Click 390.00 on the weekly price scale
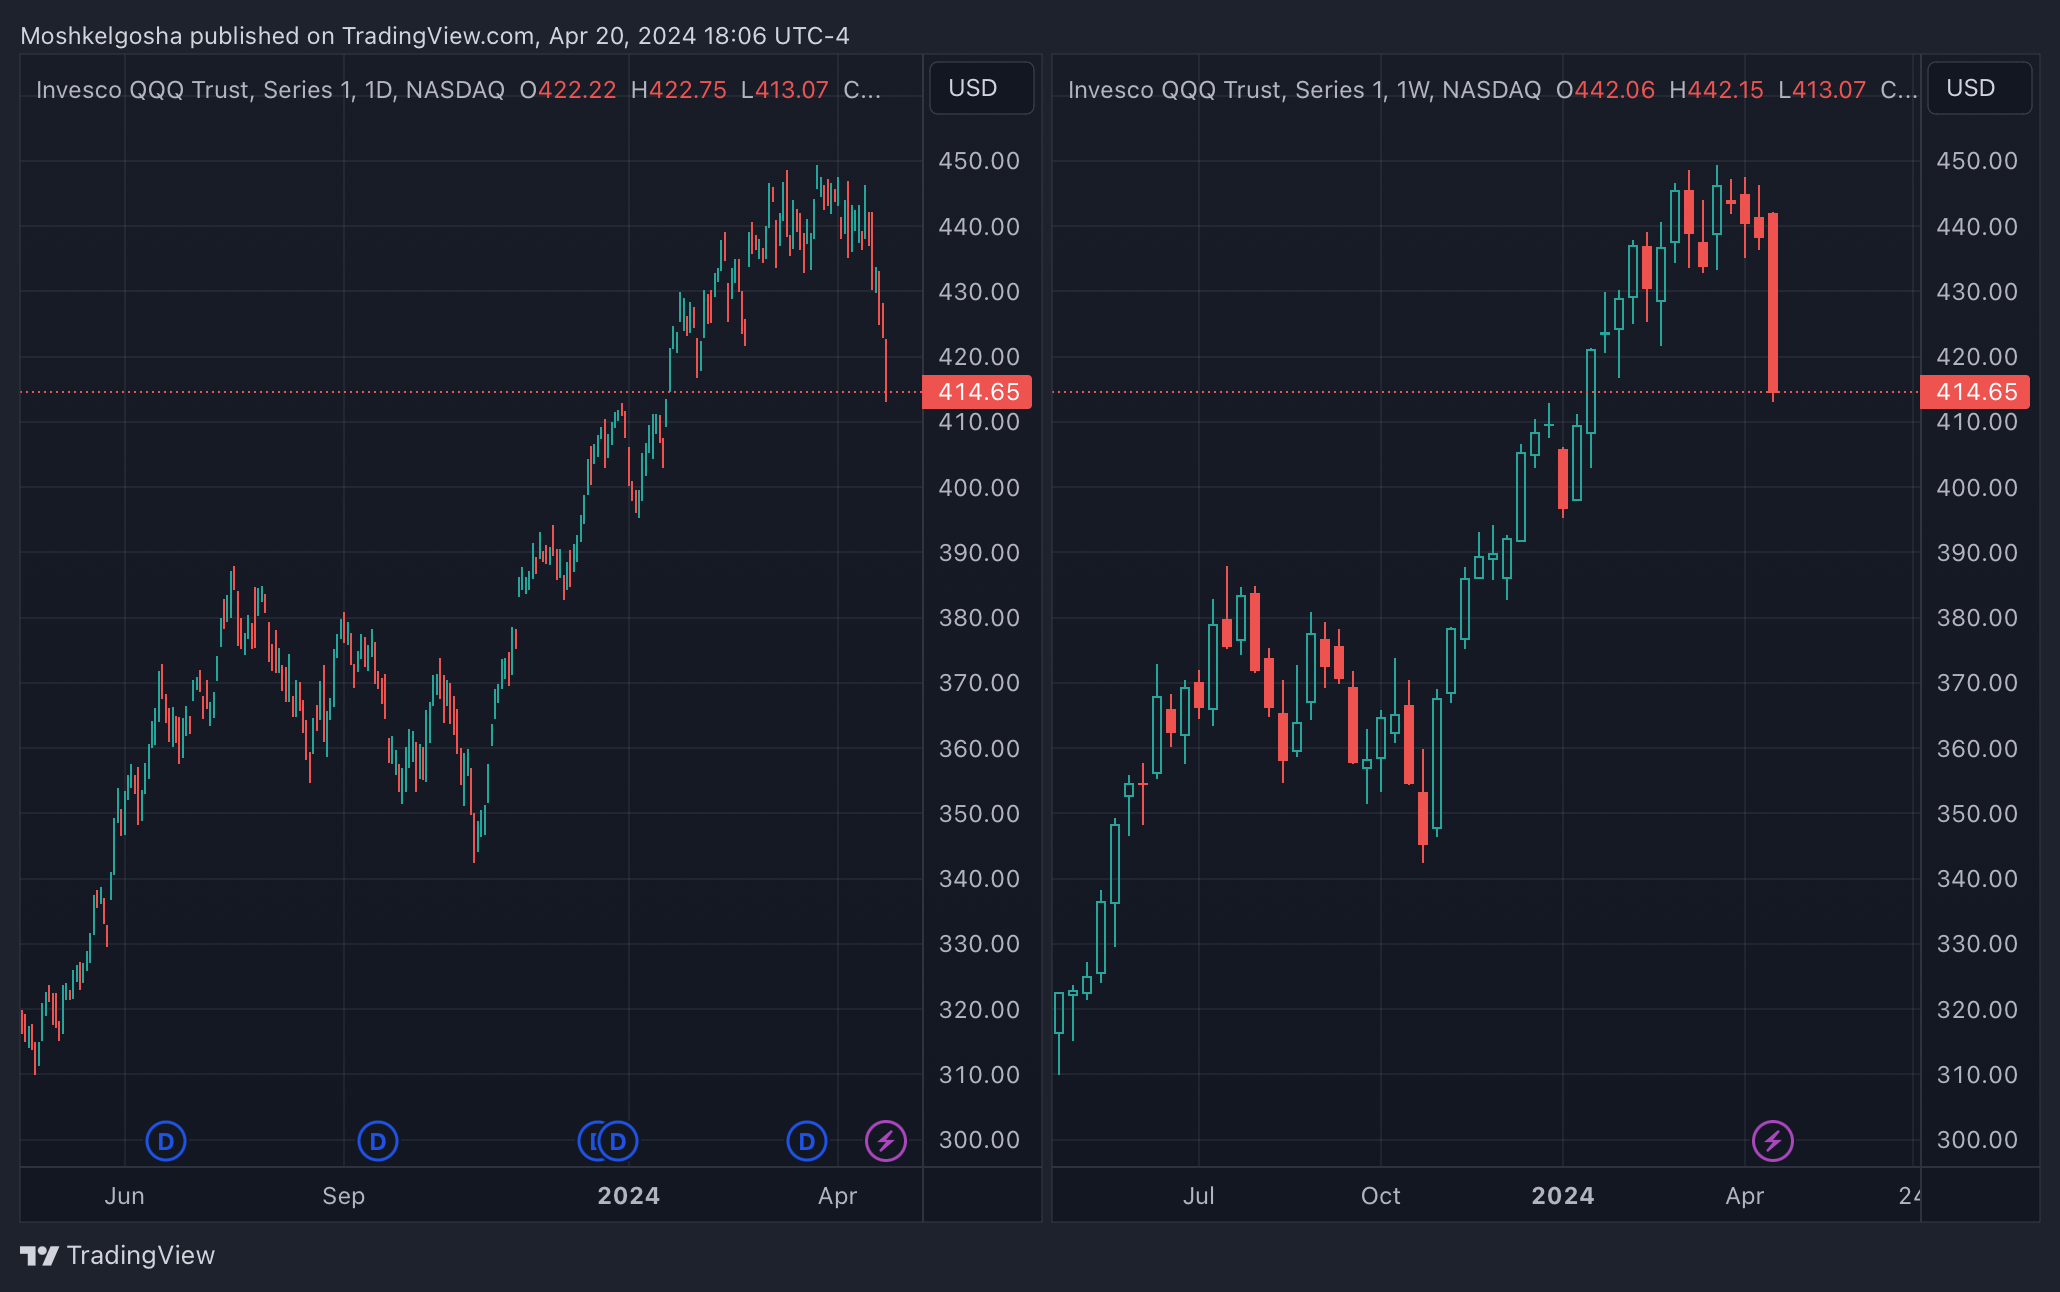Viewport: 2060px width, 1292px height. tap(1977, 553)
